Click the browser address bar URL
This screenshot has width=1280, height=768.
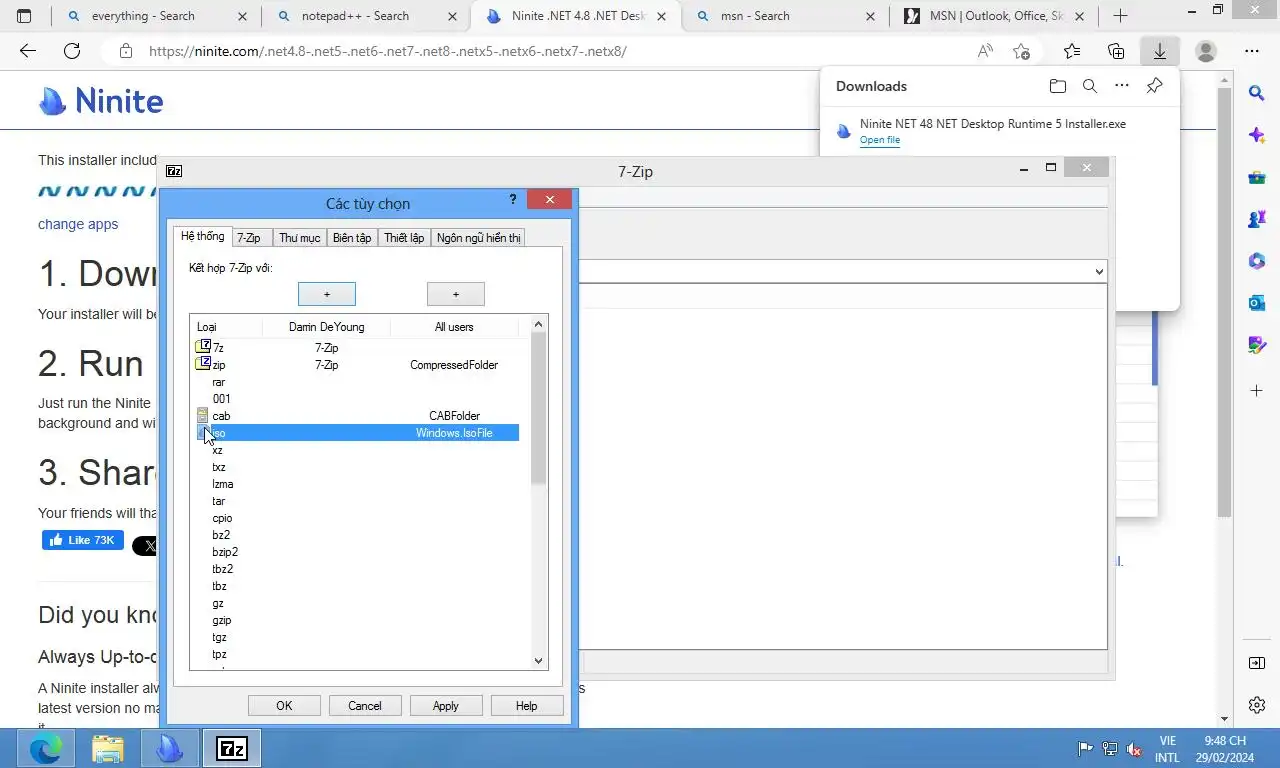point(388,51)
